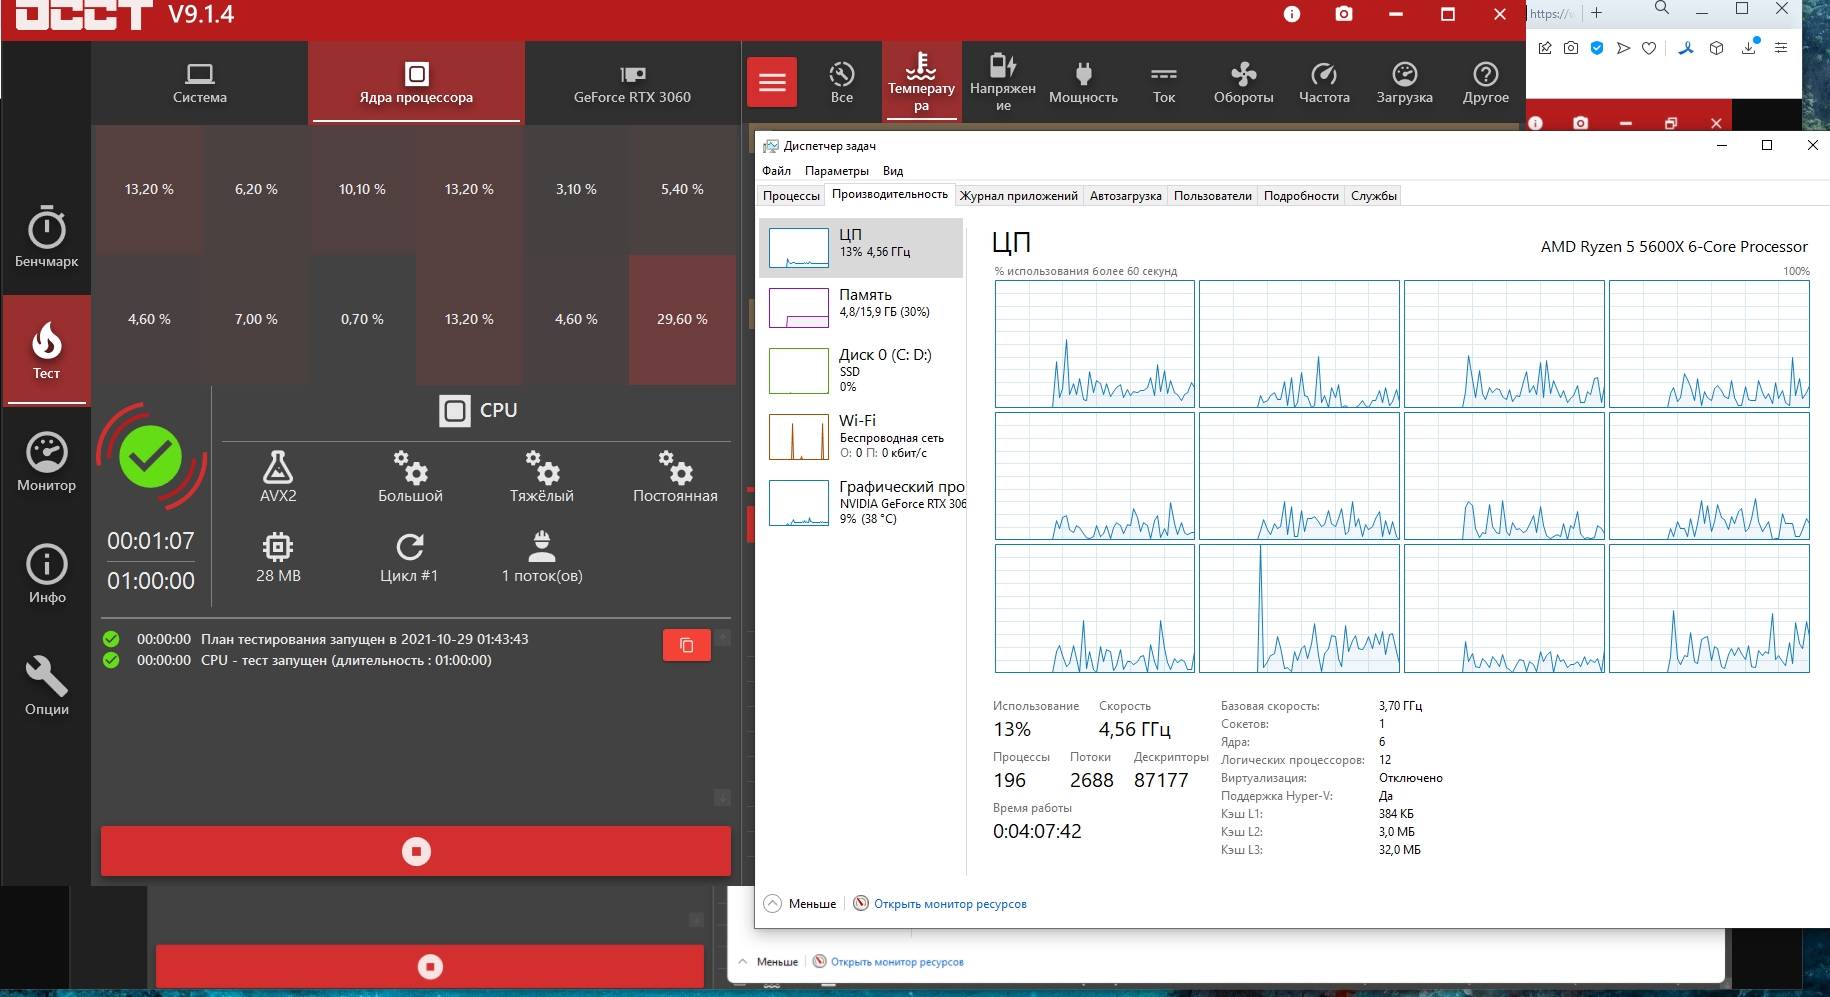The width and height of the screenshot is (1830, 997).
Task: Open the Параметры menu in Task Manager
Action: point(837,171)
